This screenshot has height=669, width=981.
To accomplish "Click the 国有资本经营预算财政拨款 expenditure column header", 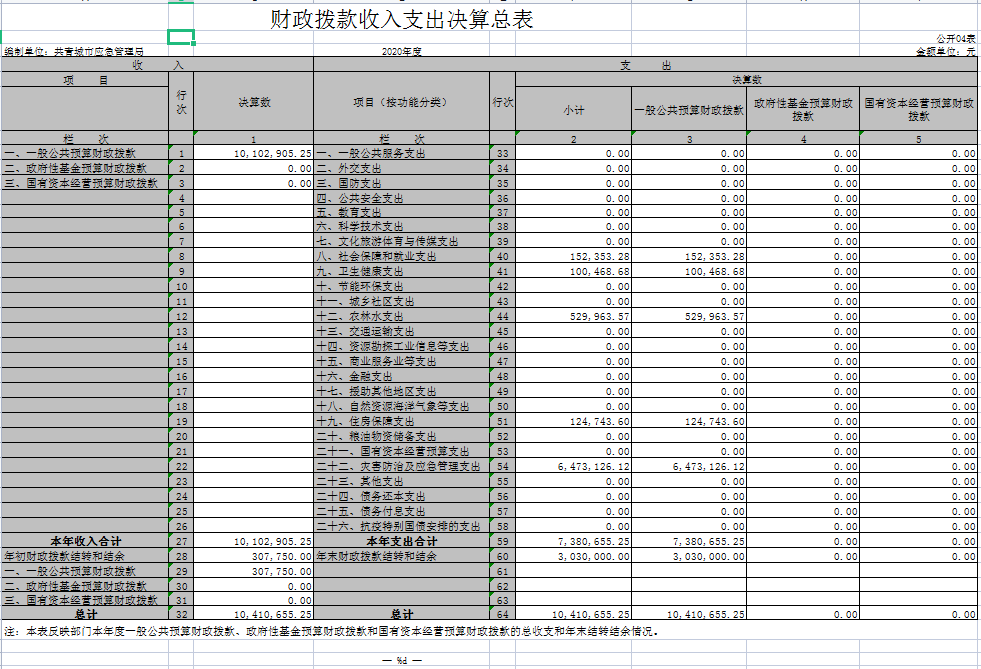I will tap(919, 109).
